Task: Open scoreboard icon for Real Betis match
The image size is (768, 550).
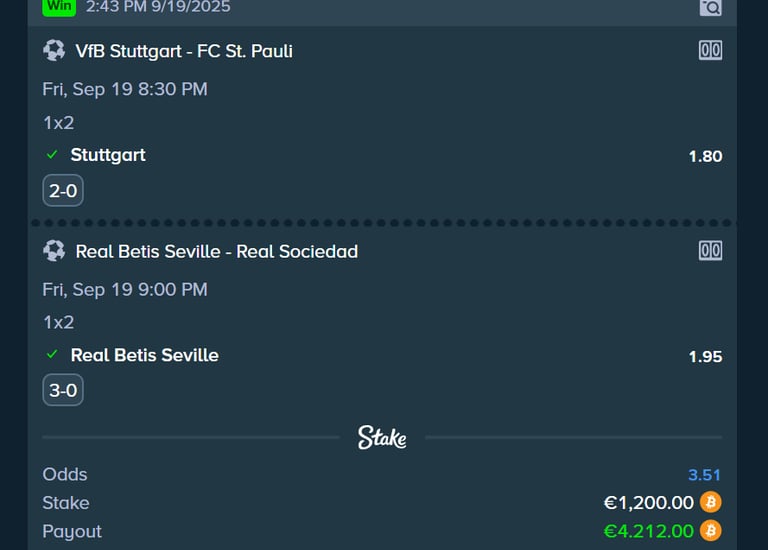Action: pyautogui.click(x=710, y=251)
